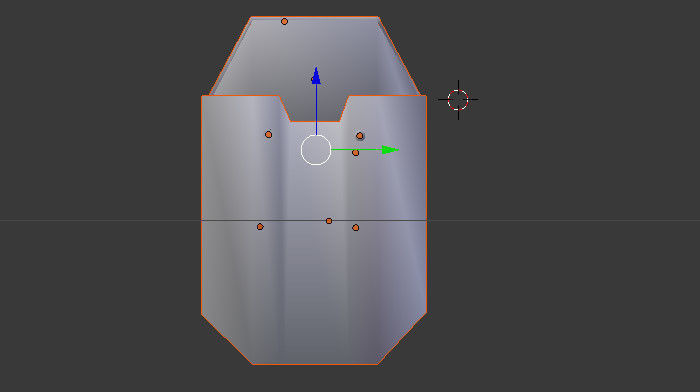Click the 3D cursor crosshair
The width and height of the screenshot is (700, 392).
coord(458,100)
